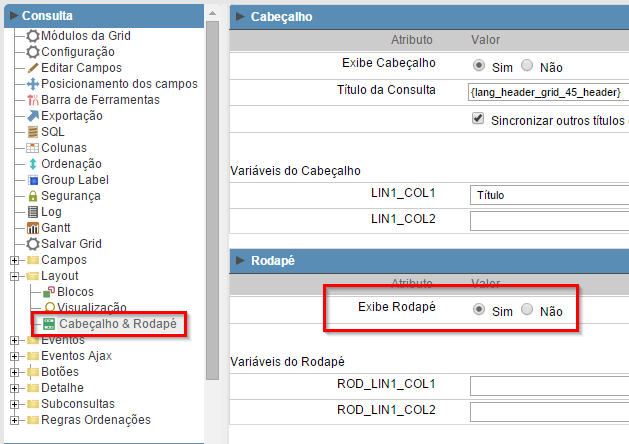
Task: Expand the Campos folder
Action: 15,260
